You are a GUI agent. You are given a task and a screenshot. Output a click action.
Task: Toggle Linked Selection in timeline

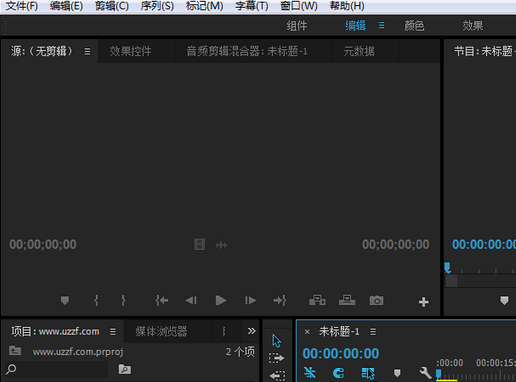(x=368, y=373)
